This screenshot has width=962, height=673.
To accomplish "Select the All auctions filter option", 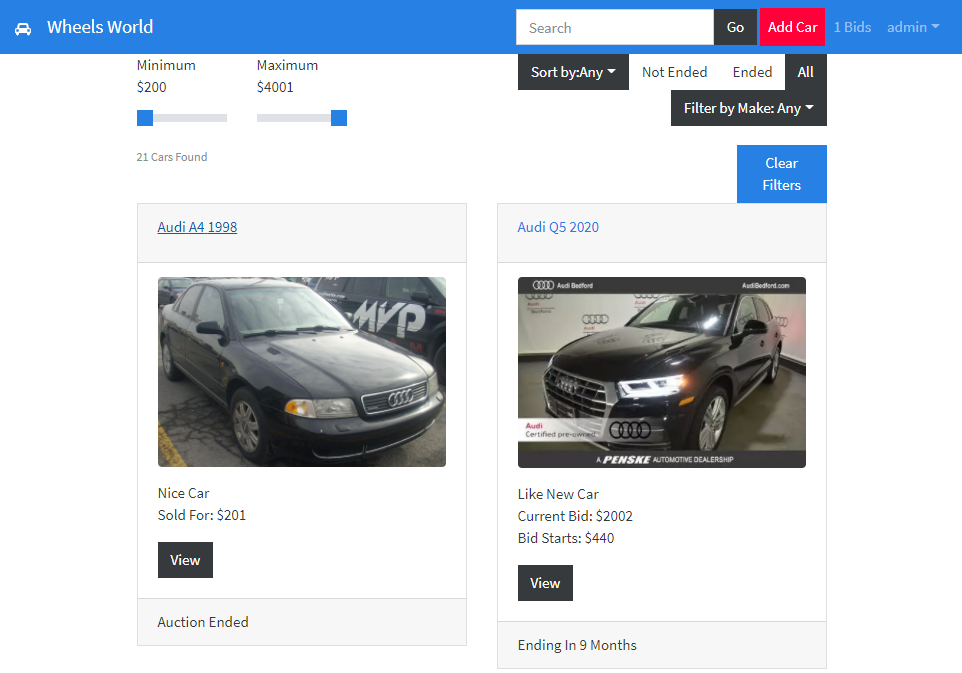I will point(805,72).
